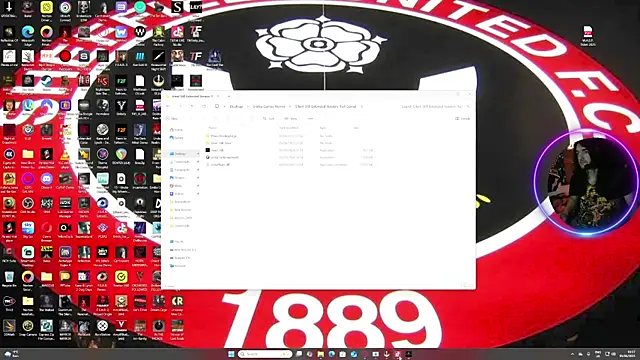Expand the breadcrumb chevron after Desktop
Screen dimensions: 640x360
[247, 107]
